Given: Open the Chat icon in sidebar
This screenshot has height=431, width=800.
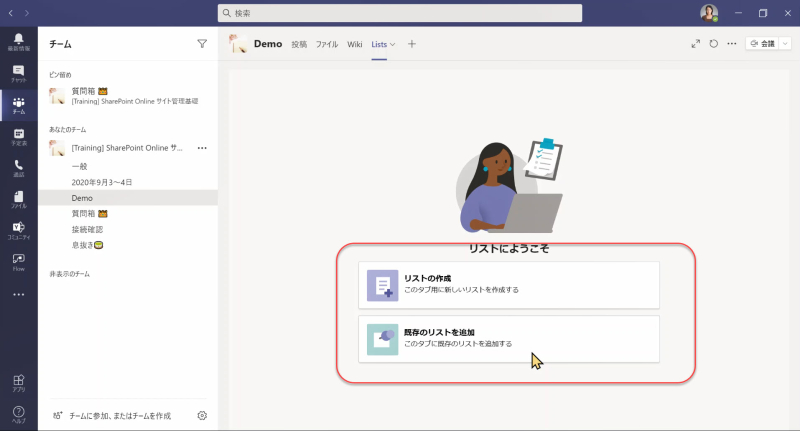Looking at the screenshot, I should click(18, 73).
